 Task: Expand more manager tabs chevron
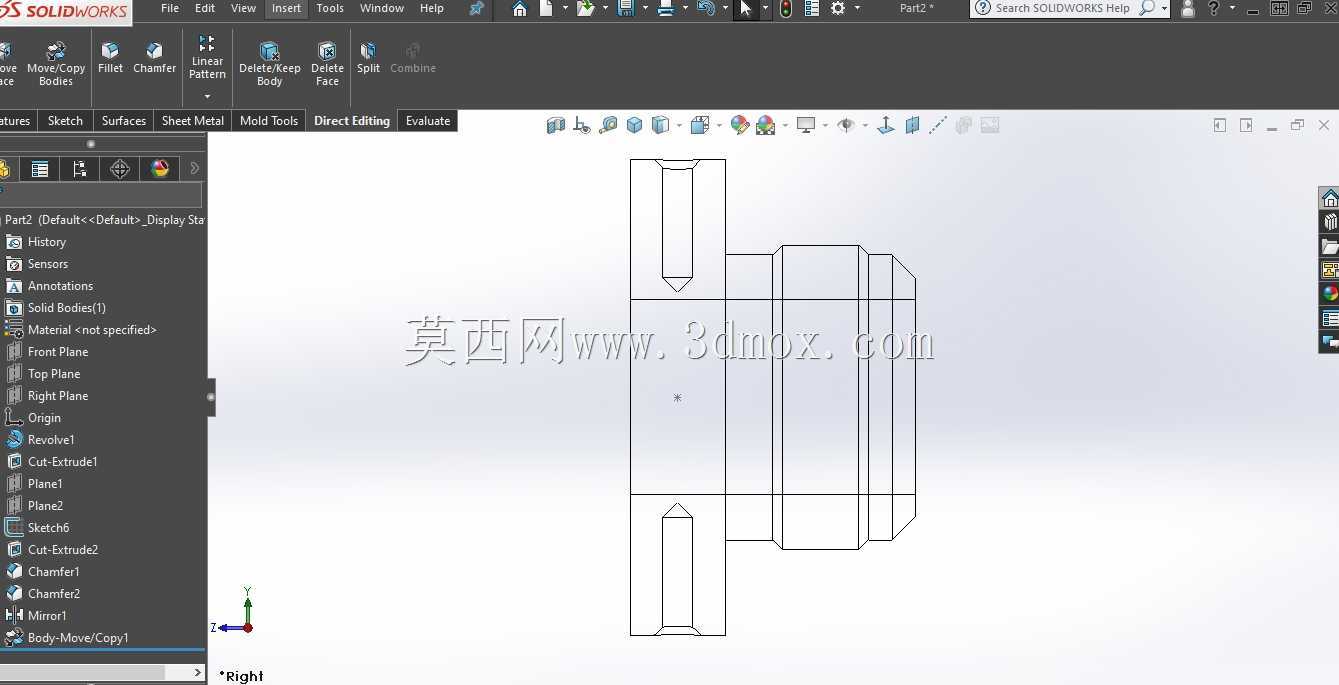pyautogui.click(x=195, y=168)
